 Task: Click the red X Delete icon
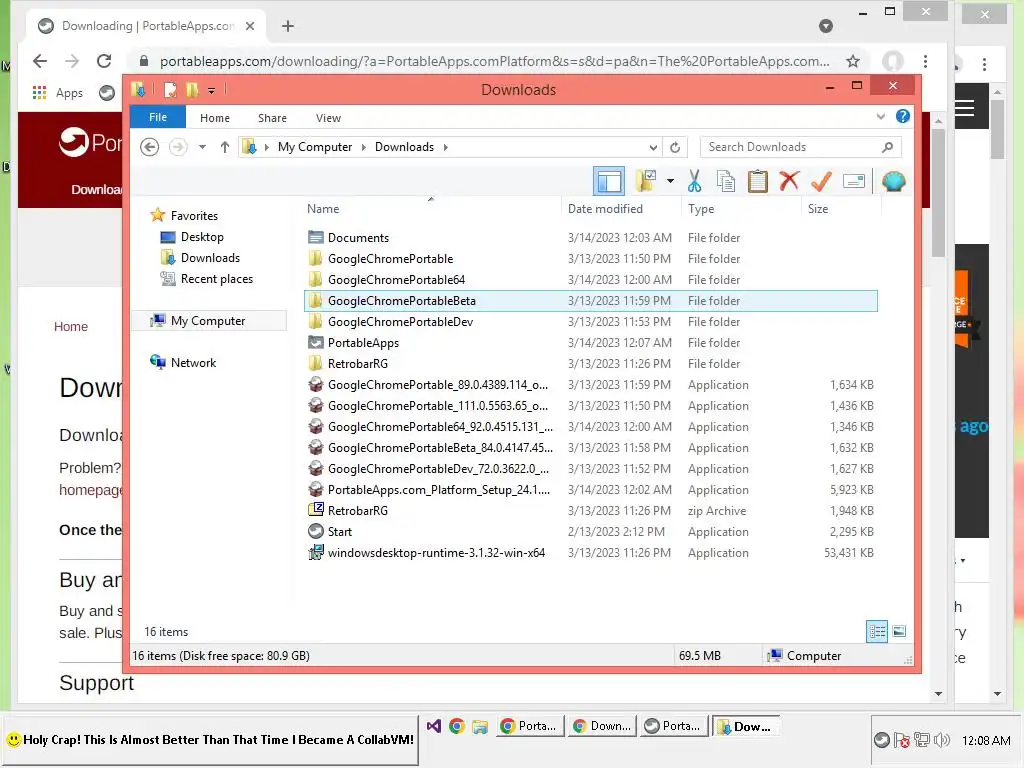click(789, 181)
